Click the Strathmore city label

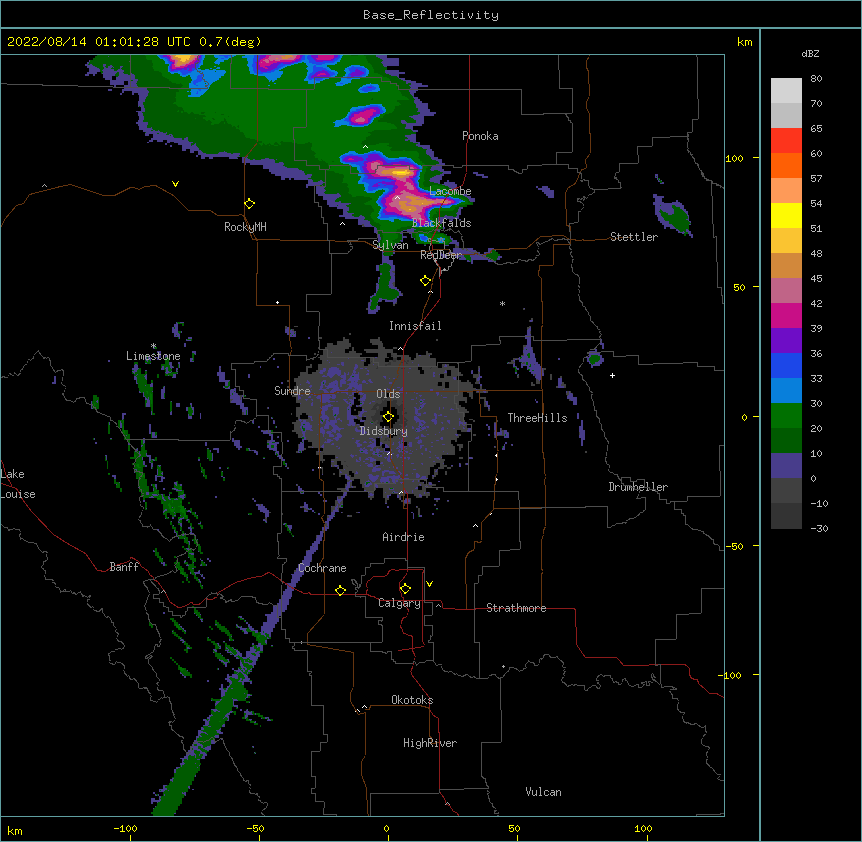(516, 608)
